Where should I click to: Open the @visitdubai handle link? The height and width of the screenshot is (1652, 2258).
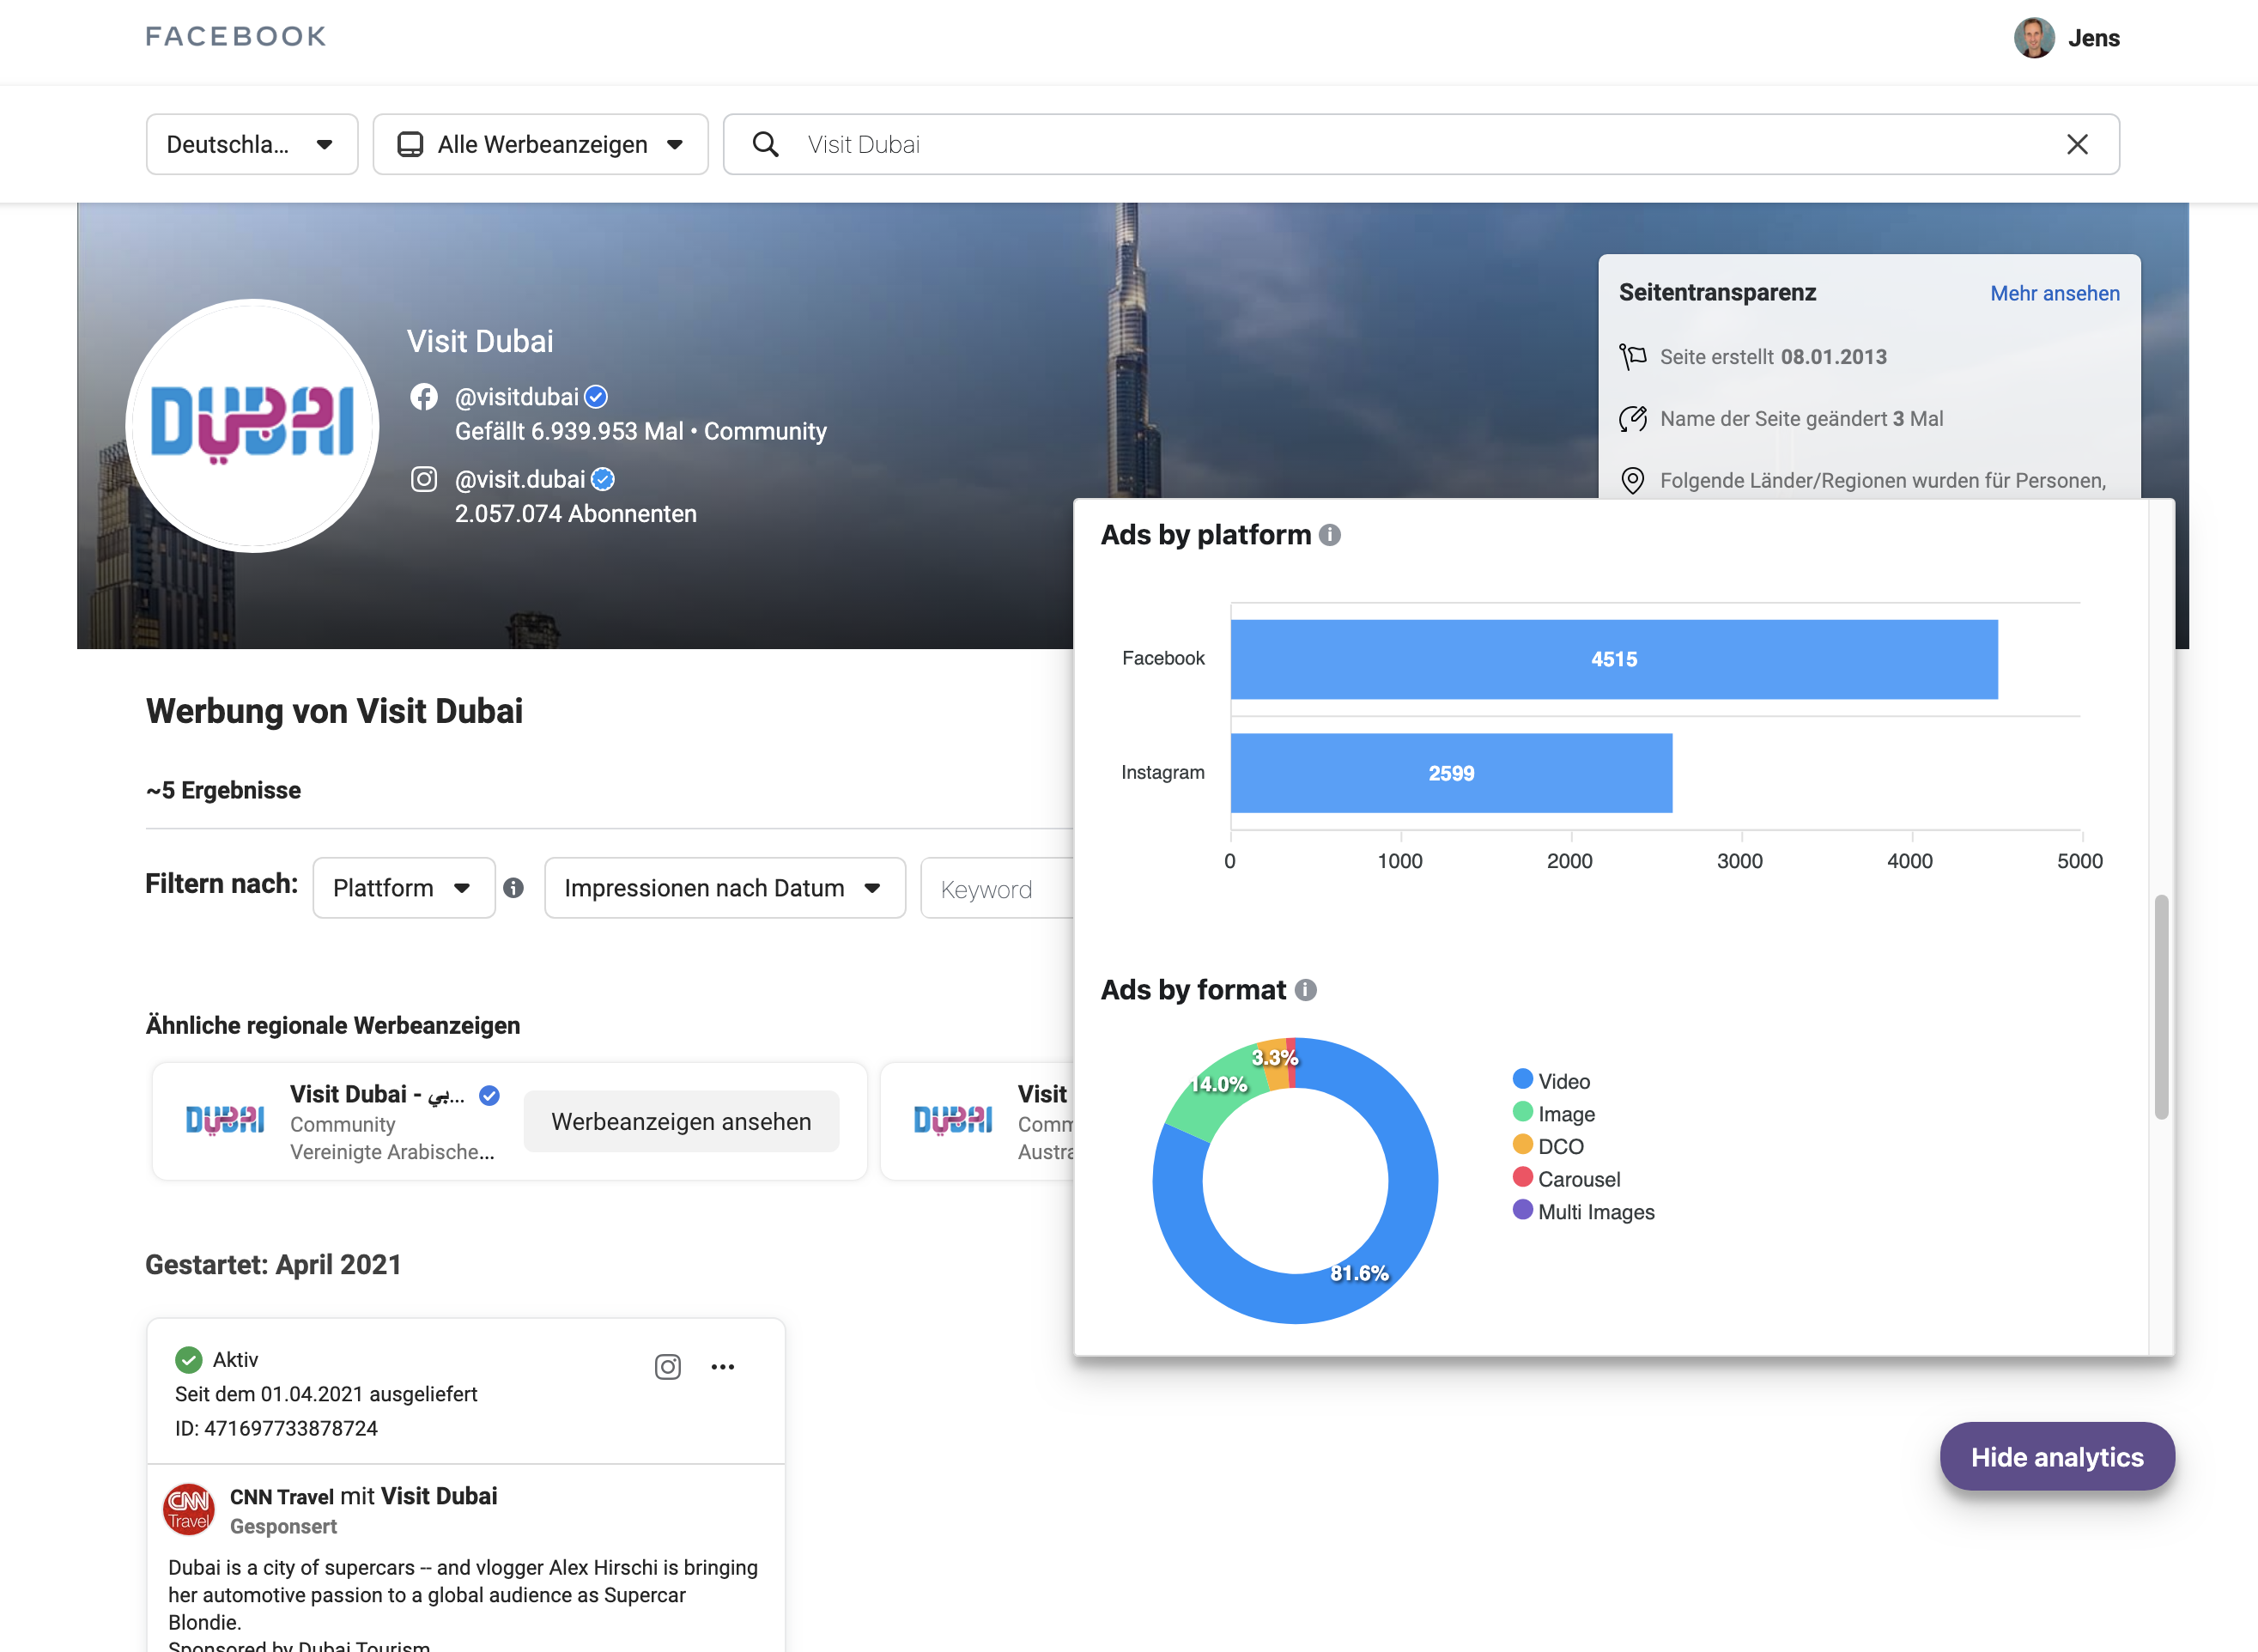click(x=516, y=397)
